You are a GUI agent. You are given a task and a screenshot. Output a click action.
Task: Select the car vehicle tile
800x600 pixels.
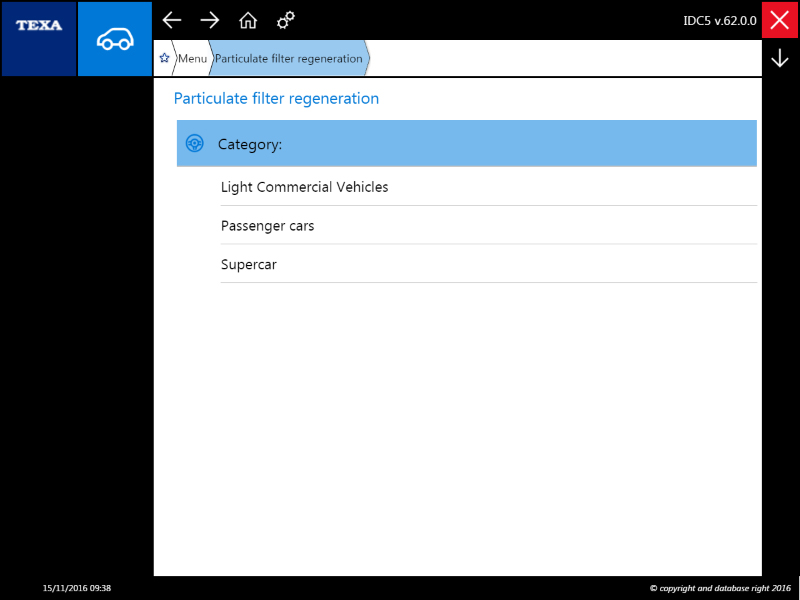pyautogui.click(x=115, y=39)
